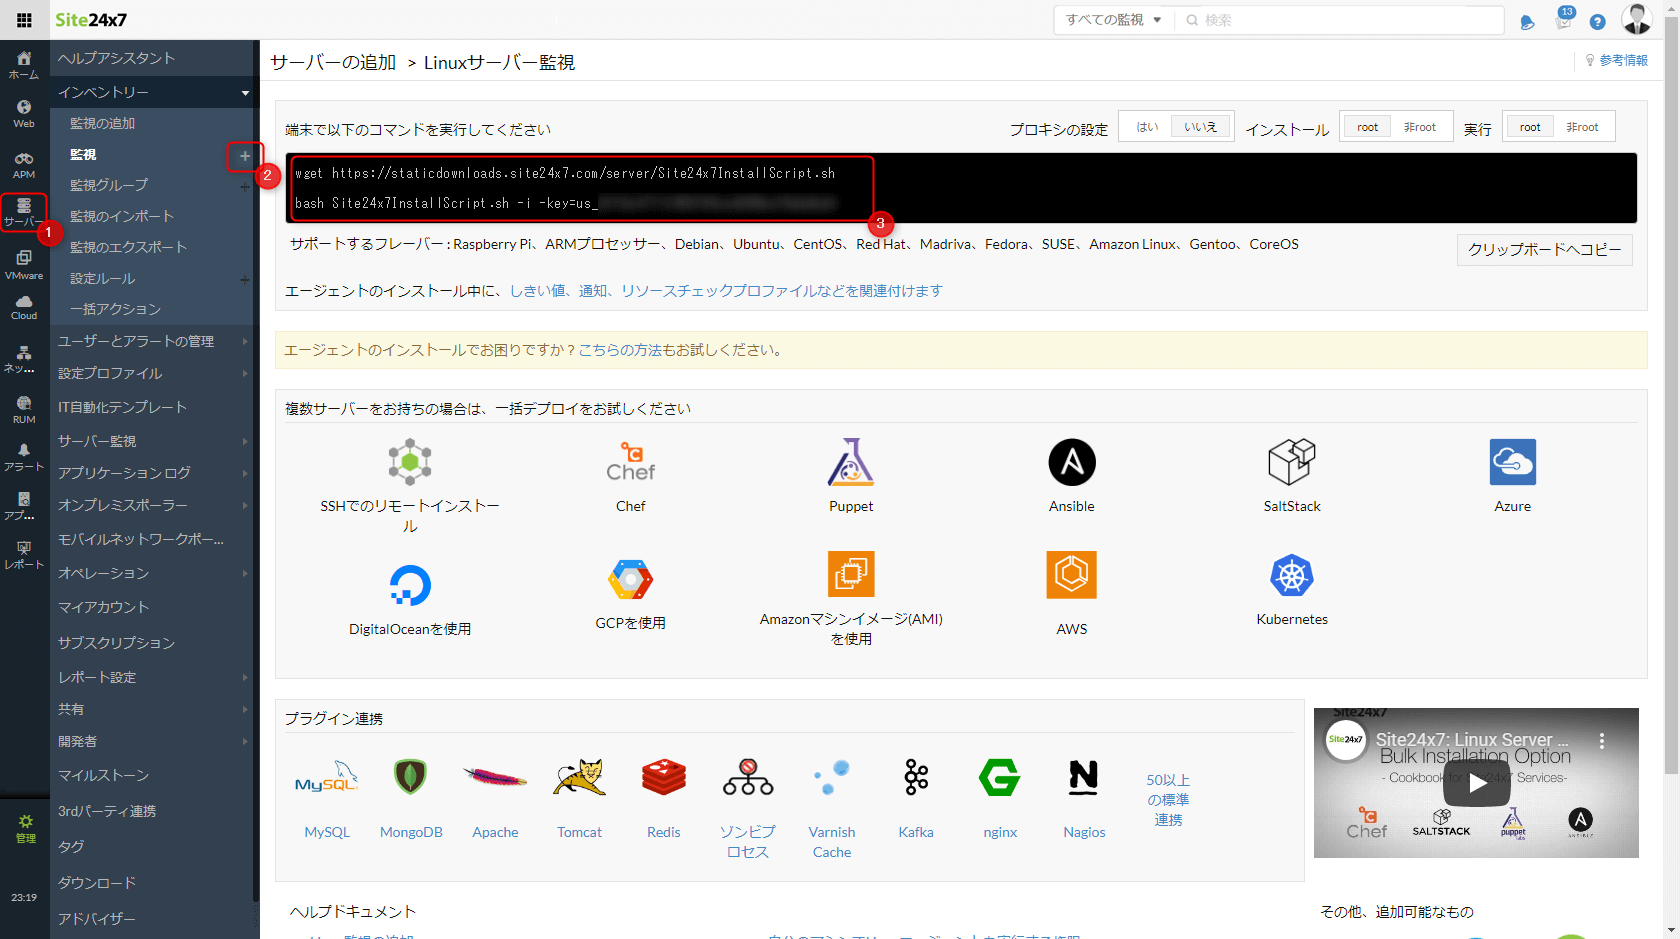Set proxy setting to いいえ

(x=1201, y=127)
